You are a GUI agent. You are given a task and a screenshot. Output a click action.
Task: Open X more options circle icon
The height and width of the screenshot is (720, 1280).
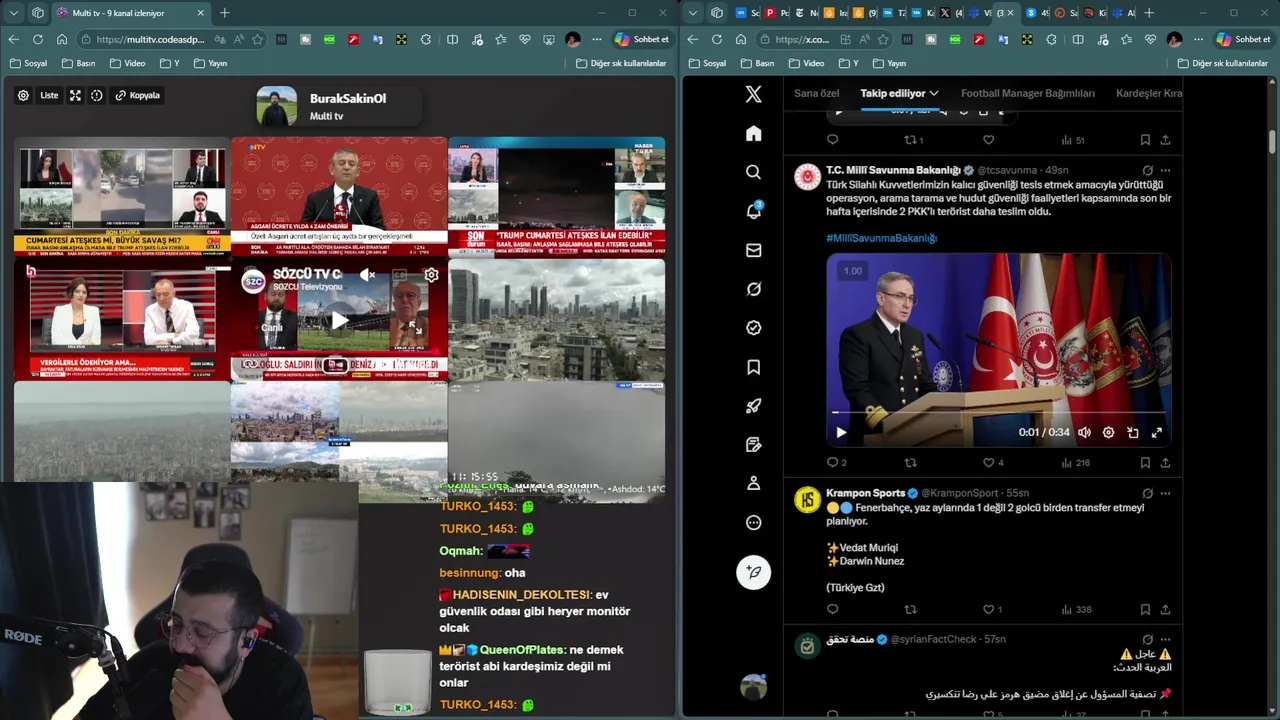(754, 522)
